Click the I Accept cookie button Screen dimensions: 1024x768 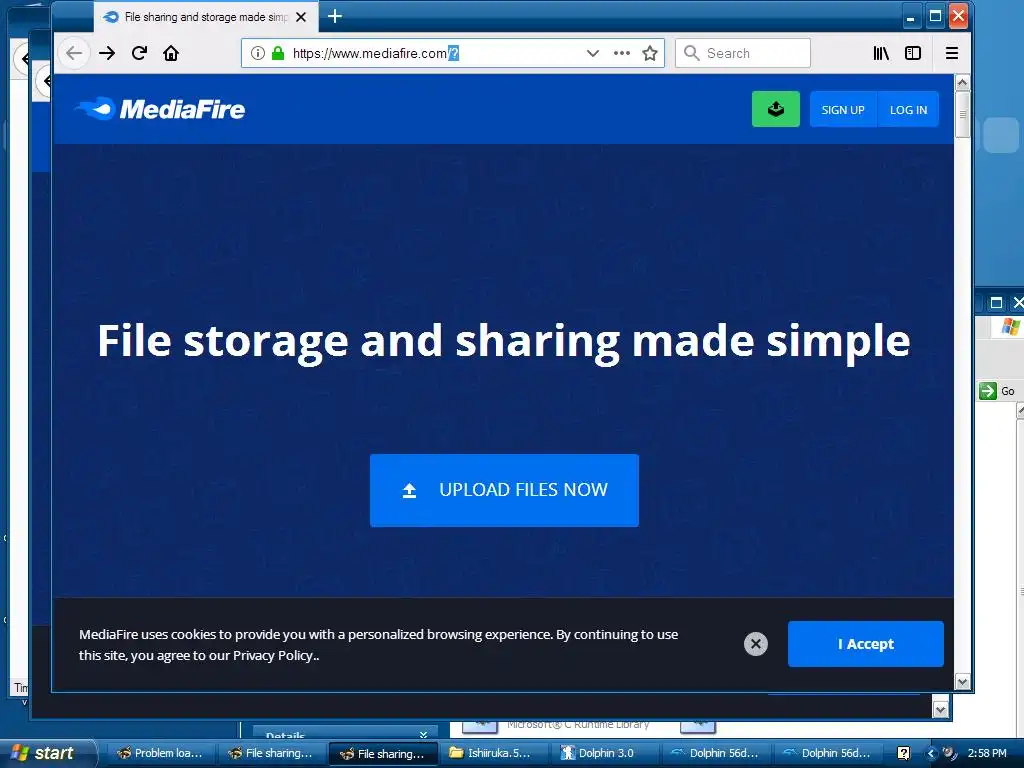[x=865, y=644]
